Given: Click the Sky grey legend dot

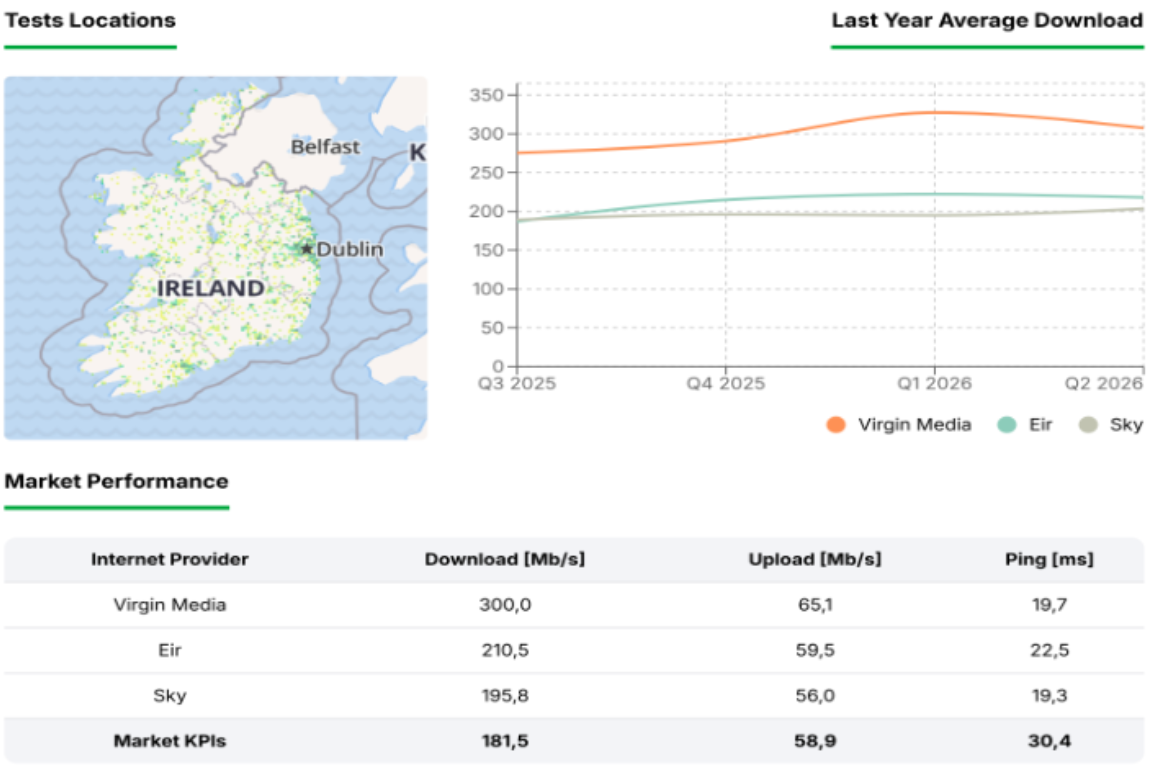Looking at the screenshot, I should pyautogui.click(x=1088, y=424).
